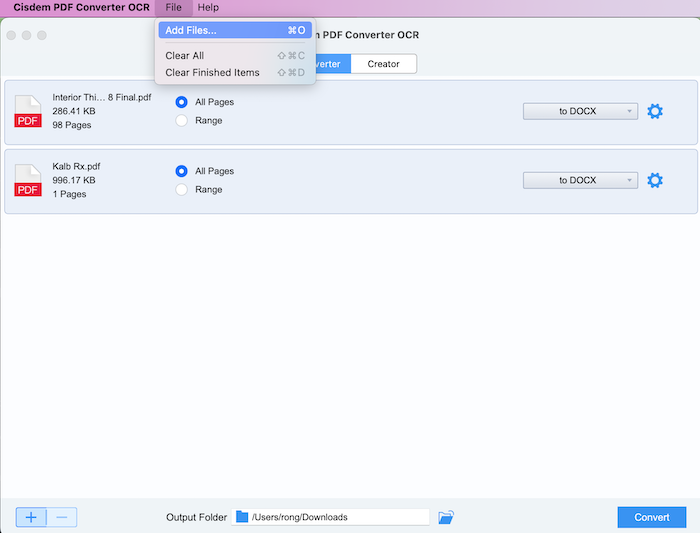Choose Add Files… from File menu
700x533 pixels.
tap(235, 30)
